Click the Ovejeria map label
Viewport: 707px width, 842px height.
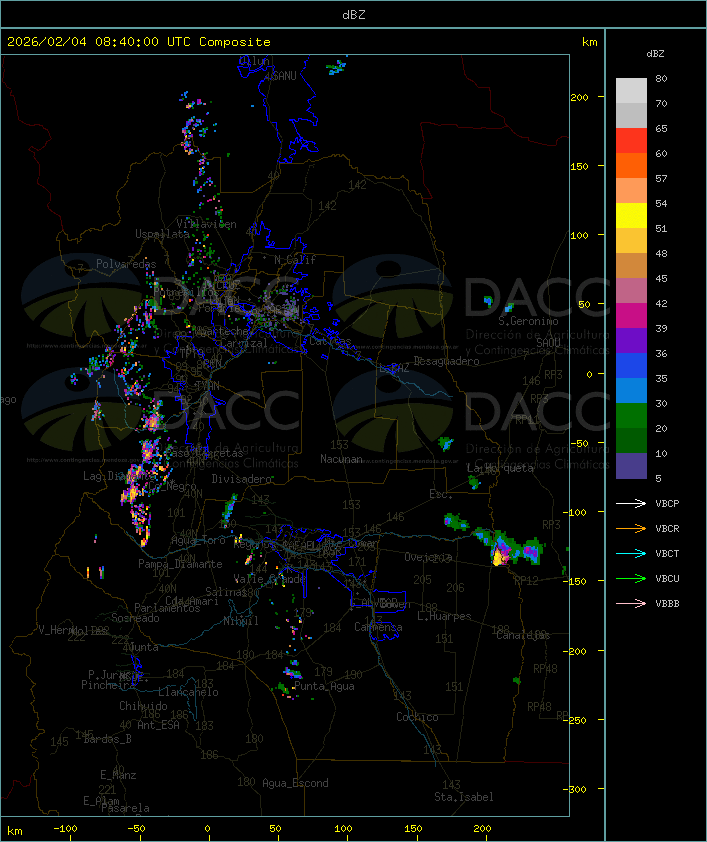pyautogui.click(x=428, y=558)
